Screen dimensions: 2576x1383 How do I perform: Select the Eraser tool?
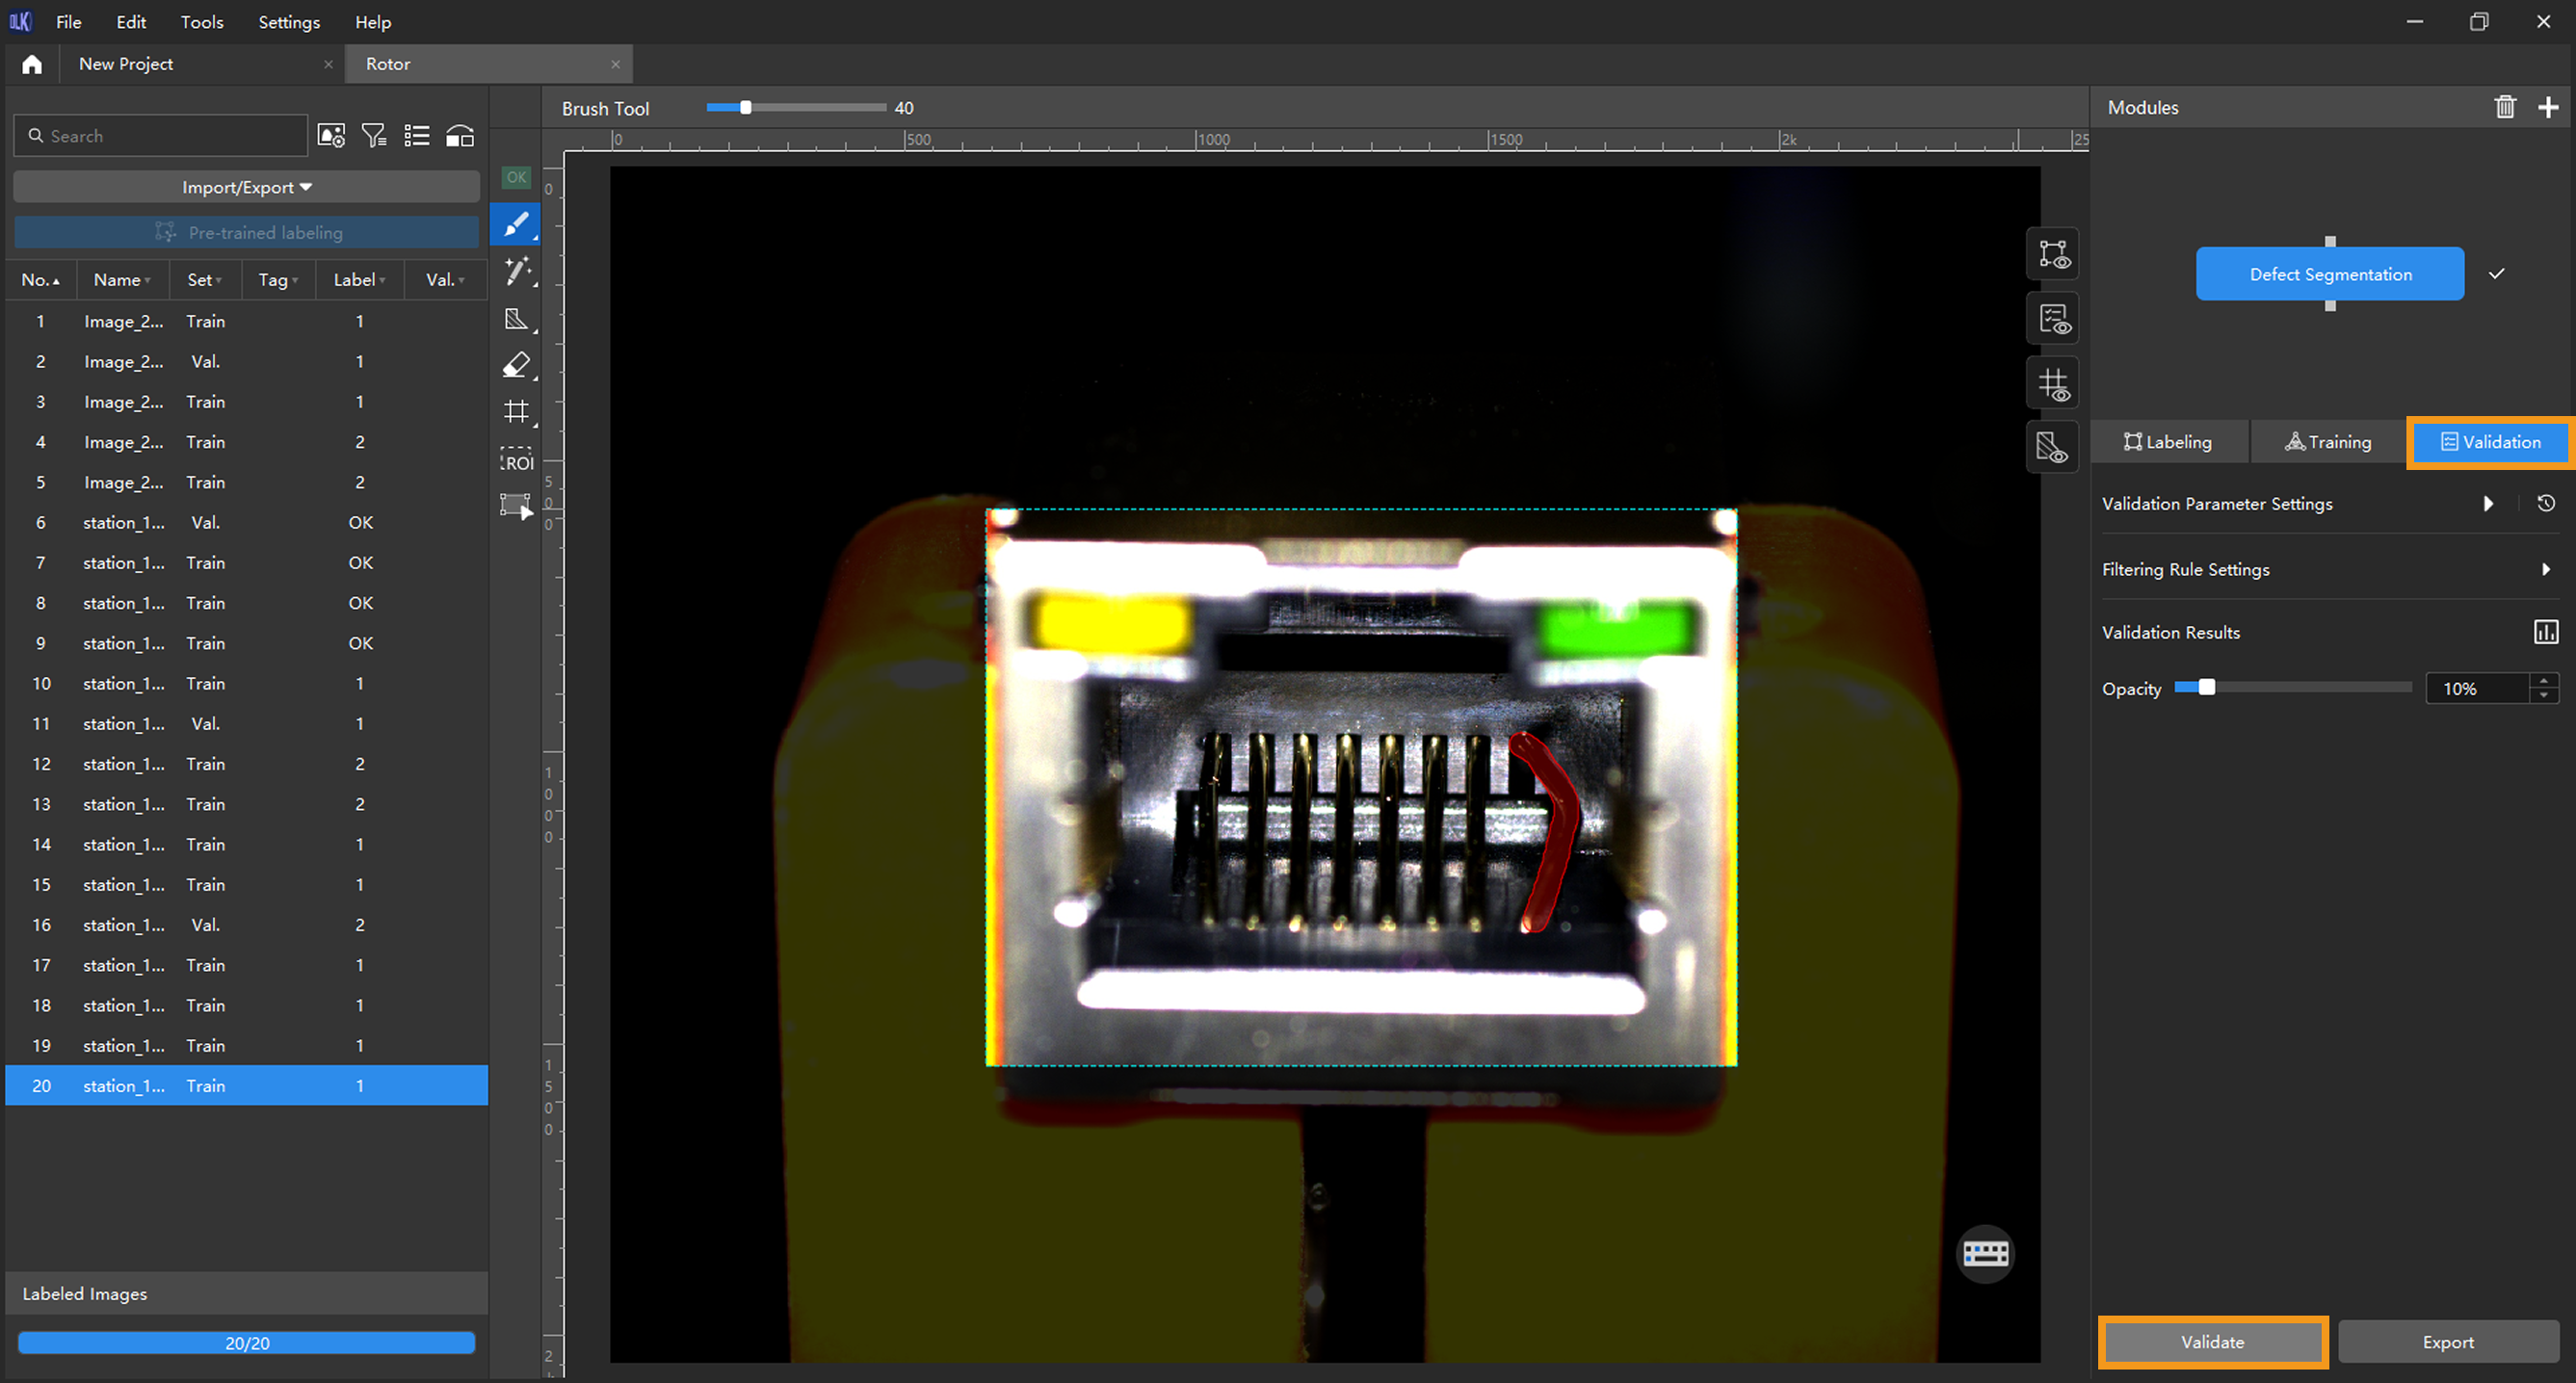coord(516,365)
